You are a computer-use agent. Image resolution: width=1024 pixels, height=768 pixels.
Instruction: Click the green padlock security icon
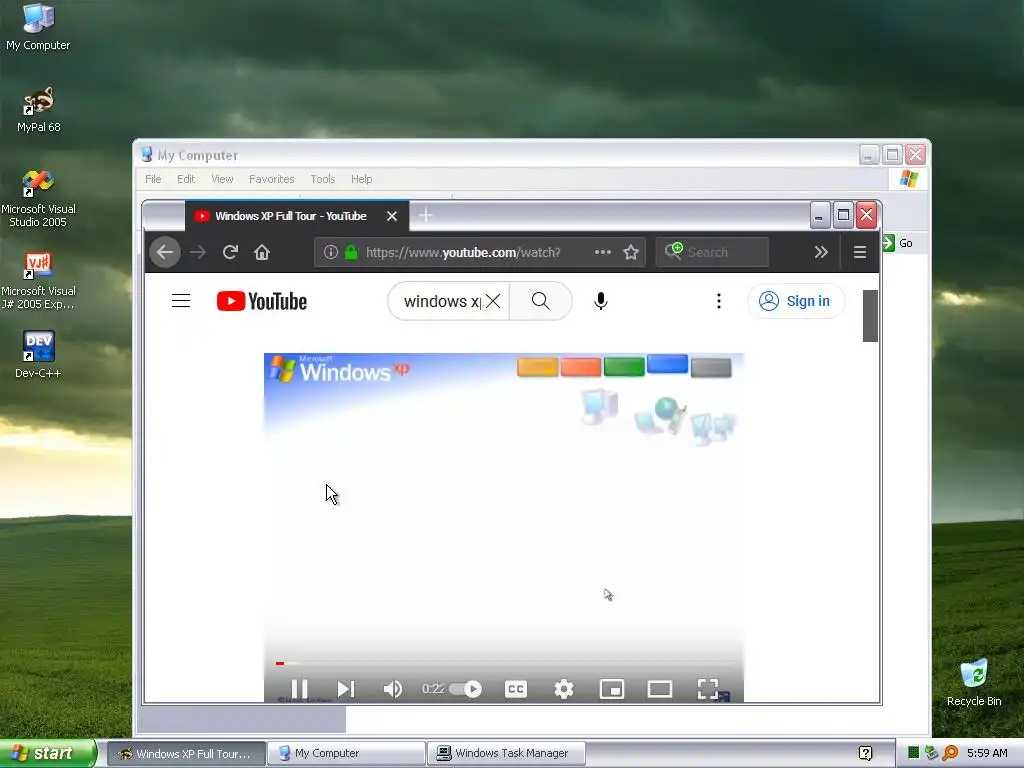tap(351, 252)
